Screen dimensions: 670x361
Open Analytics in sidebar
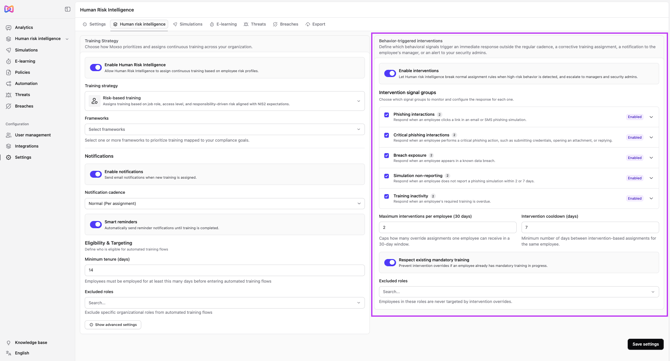24,27
